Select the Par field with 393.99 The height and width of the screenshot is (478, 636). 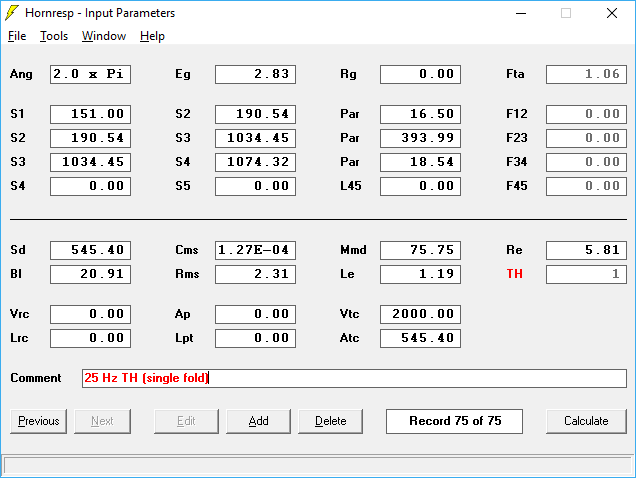tap(420, 138)
